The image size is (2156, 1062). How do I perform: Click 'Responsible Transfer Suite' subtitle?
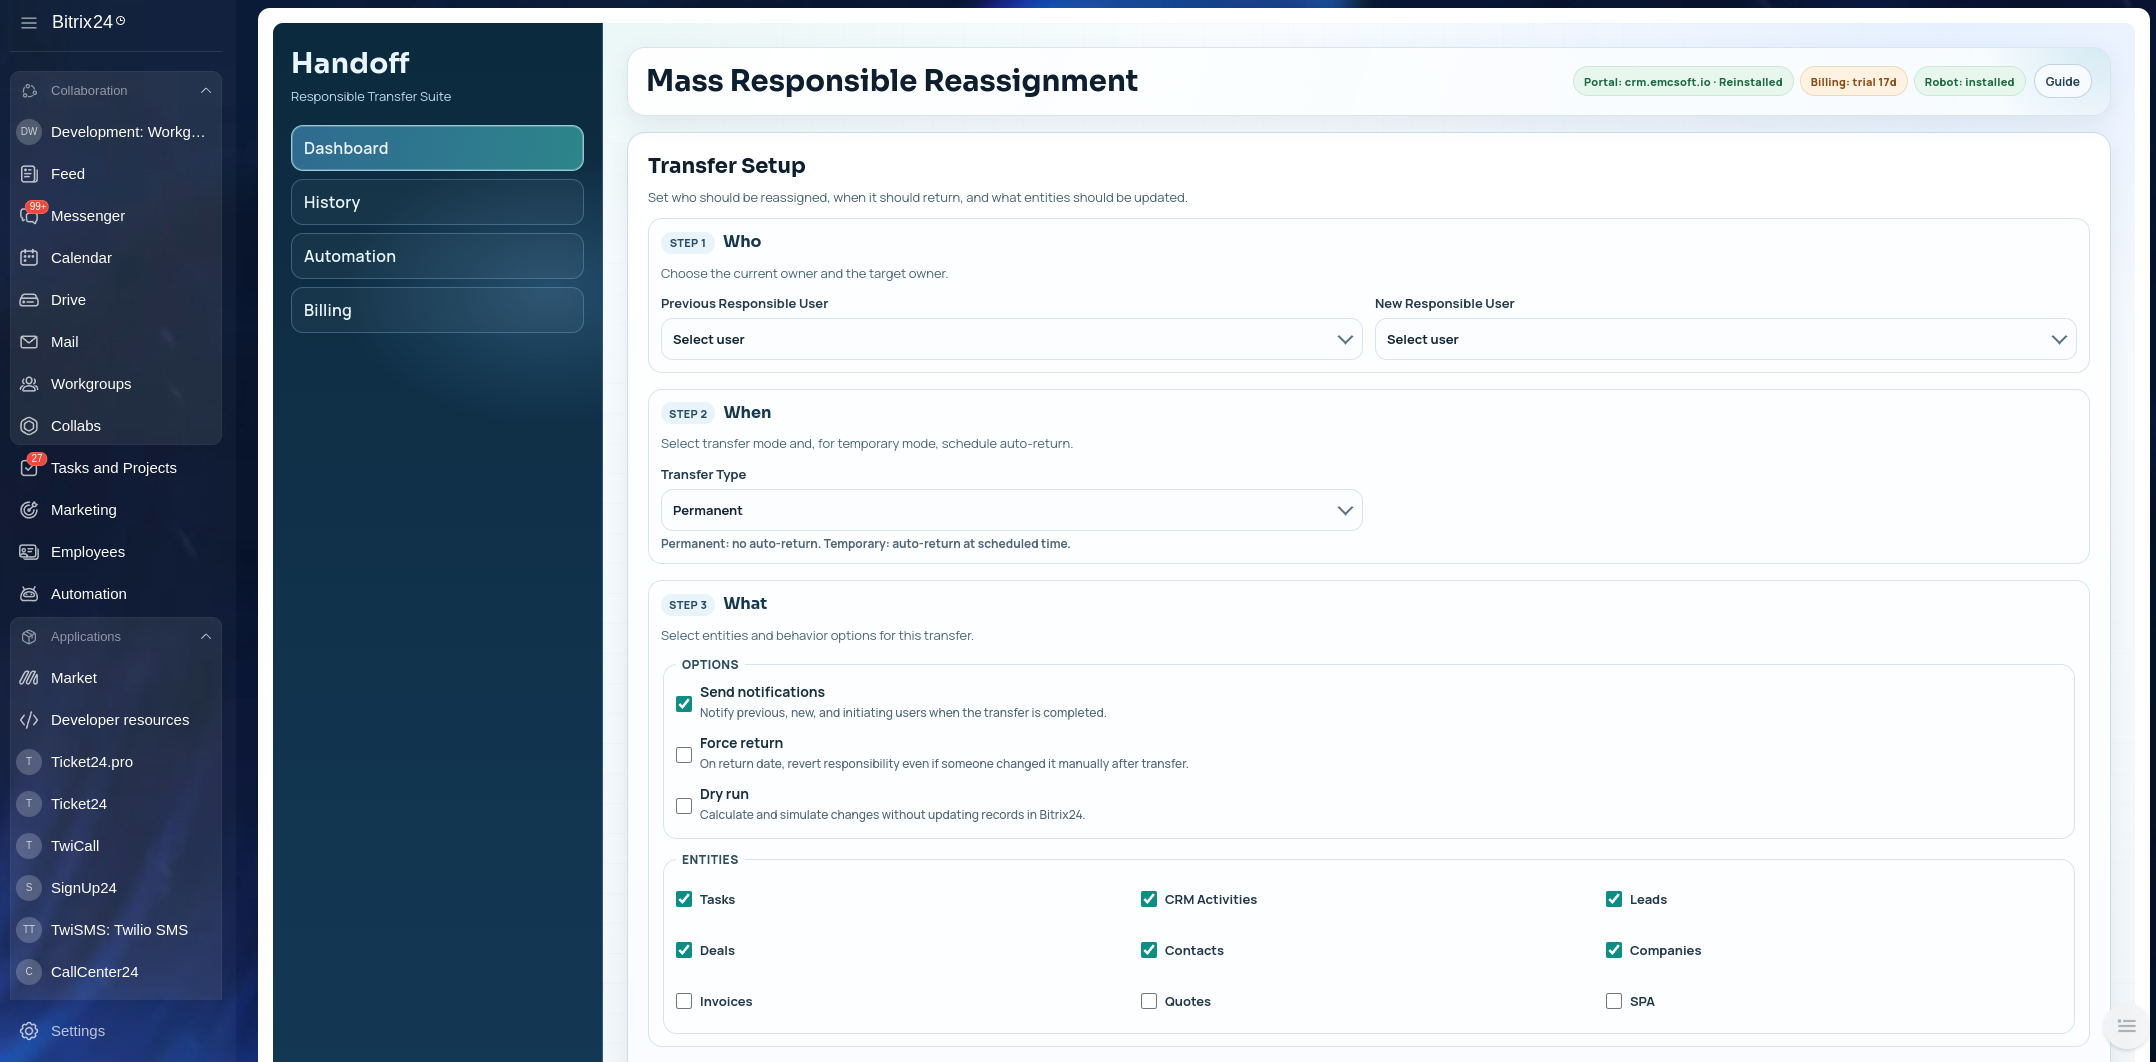tap(371, 97)
